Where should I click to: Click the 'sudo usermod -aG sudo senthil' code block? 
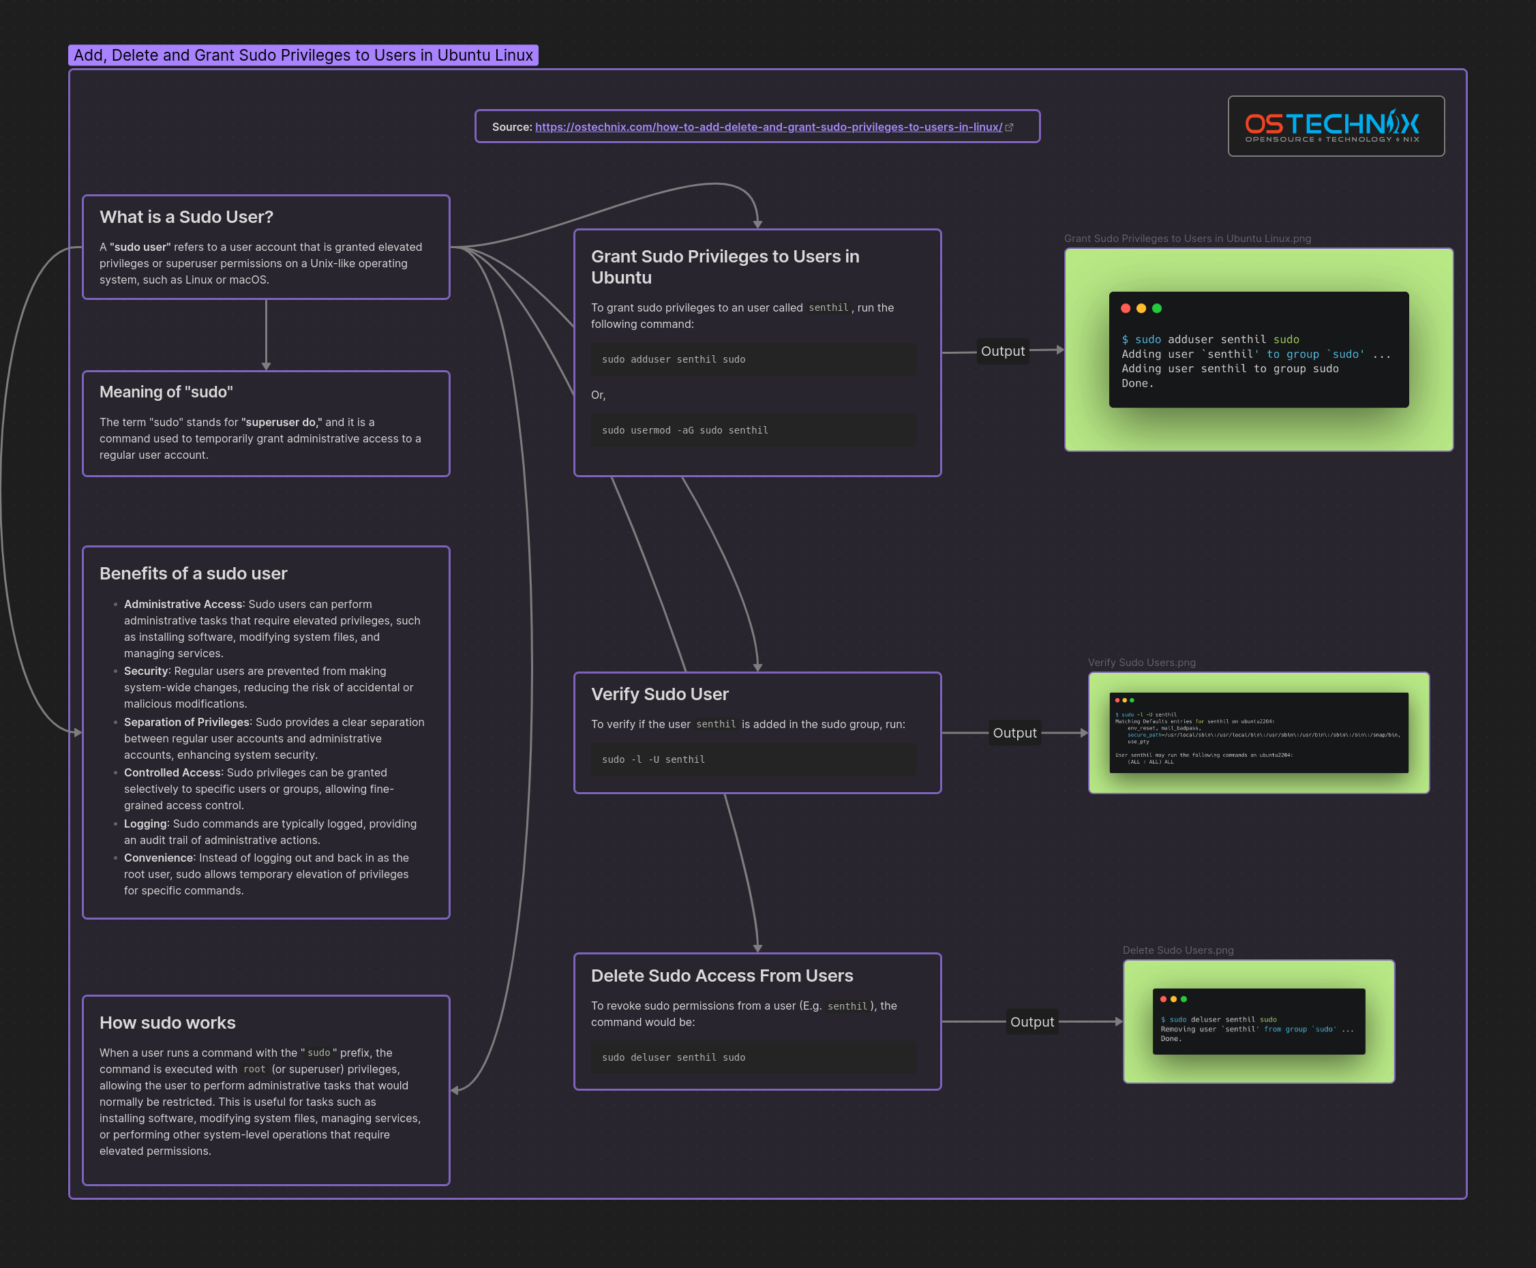pos(753,430)
